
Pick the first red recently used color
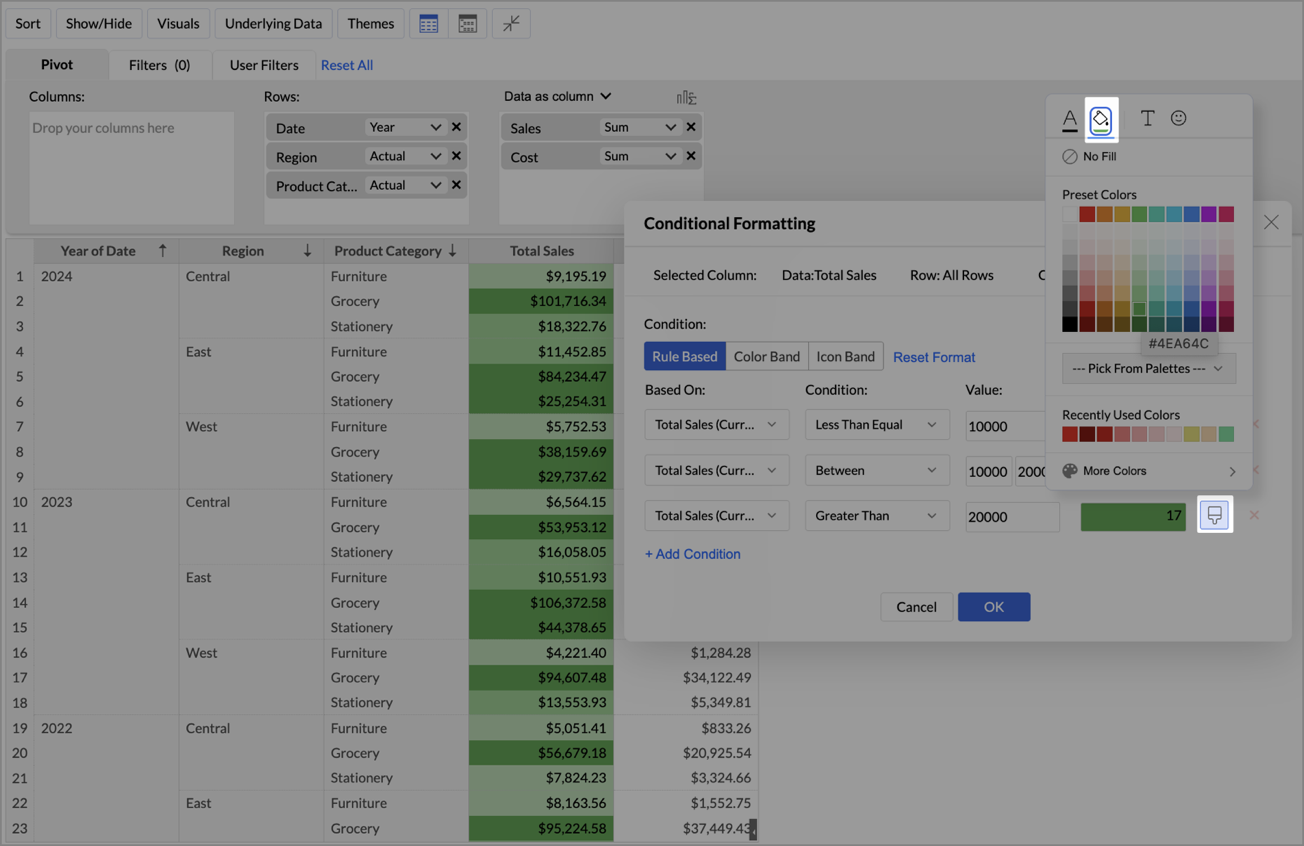click(x=1070, y=435)
